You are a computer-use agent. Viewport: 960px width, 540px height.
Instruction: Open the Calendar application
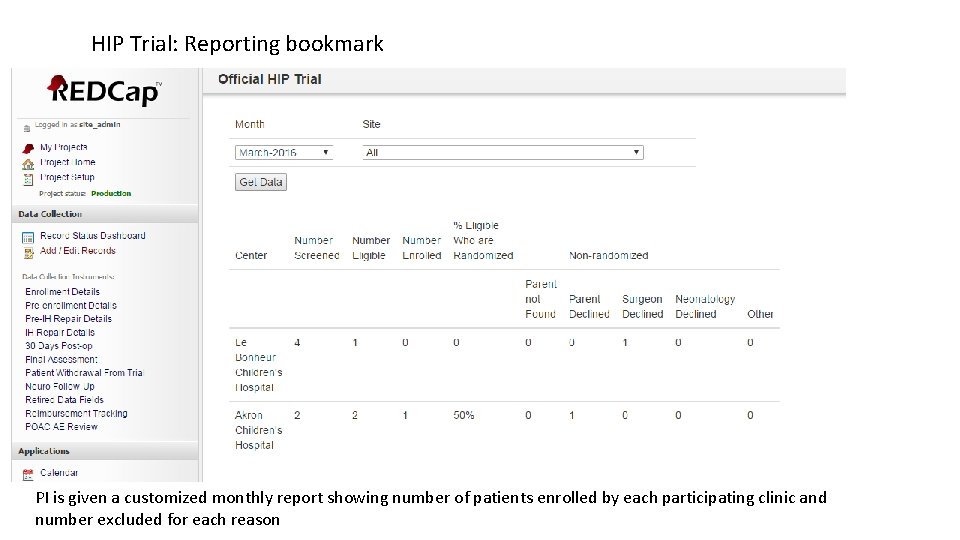(x=59, y=473)
